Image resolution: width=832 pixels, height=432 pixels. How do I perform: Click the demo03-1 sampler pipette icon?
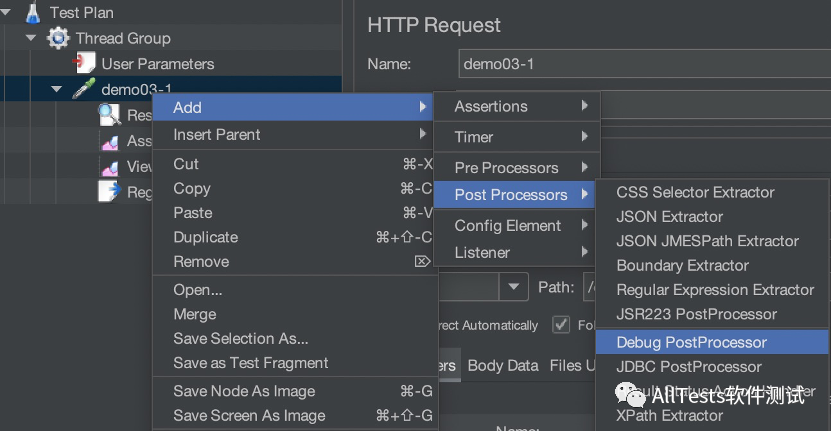84,90
